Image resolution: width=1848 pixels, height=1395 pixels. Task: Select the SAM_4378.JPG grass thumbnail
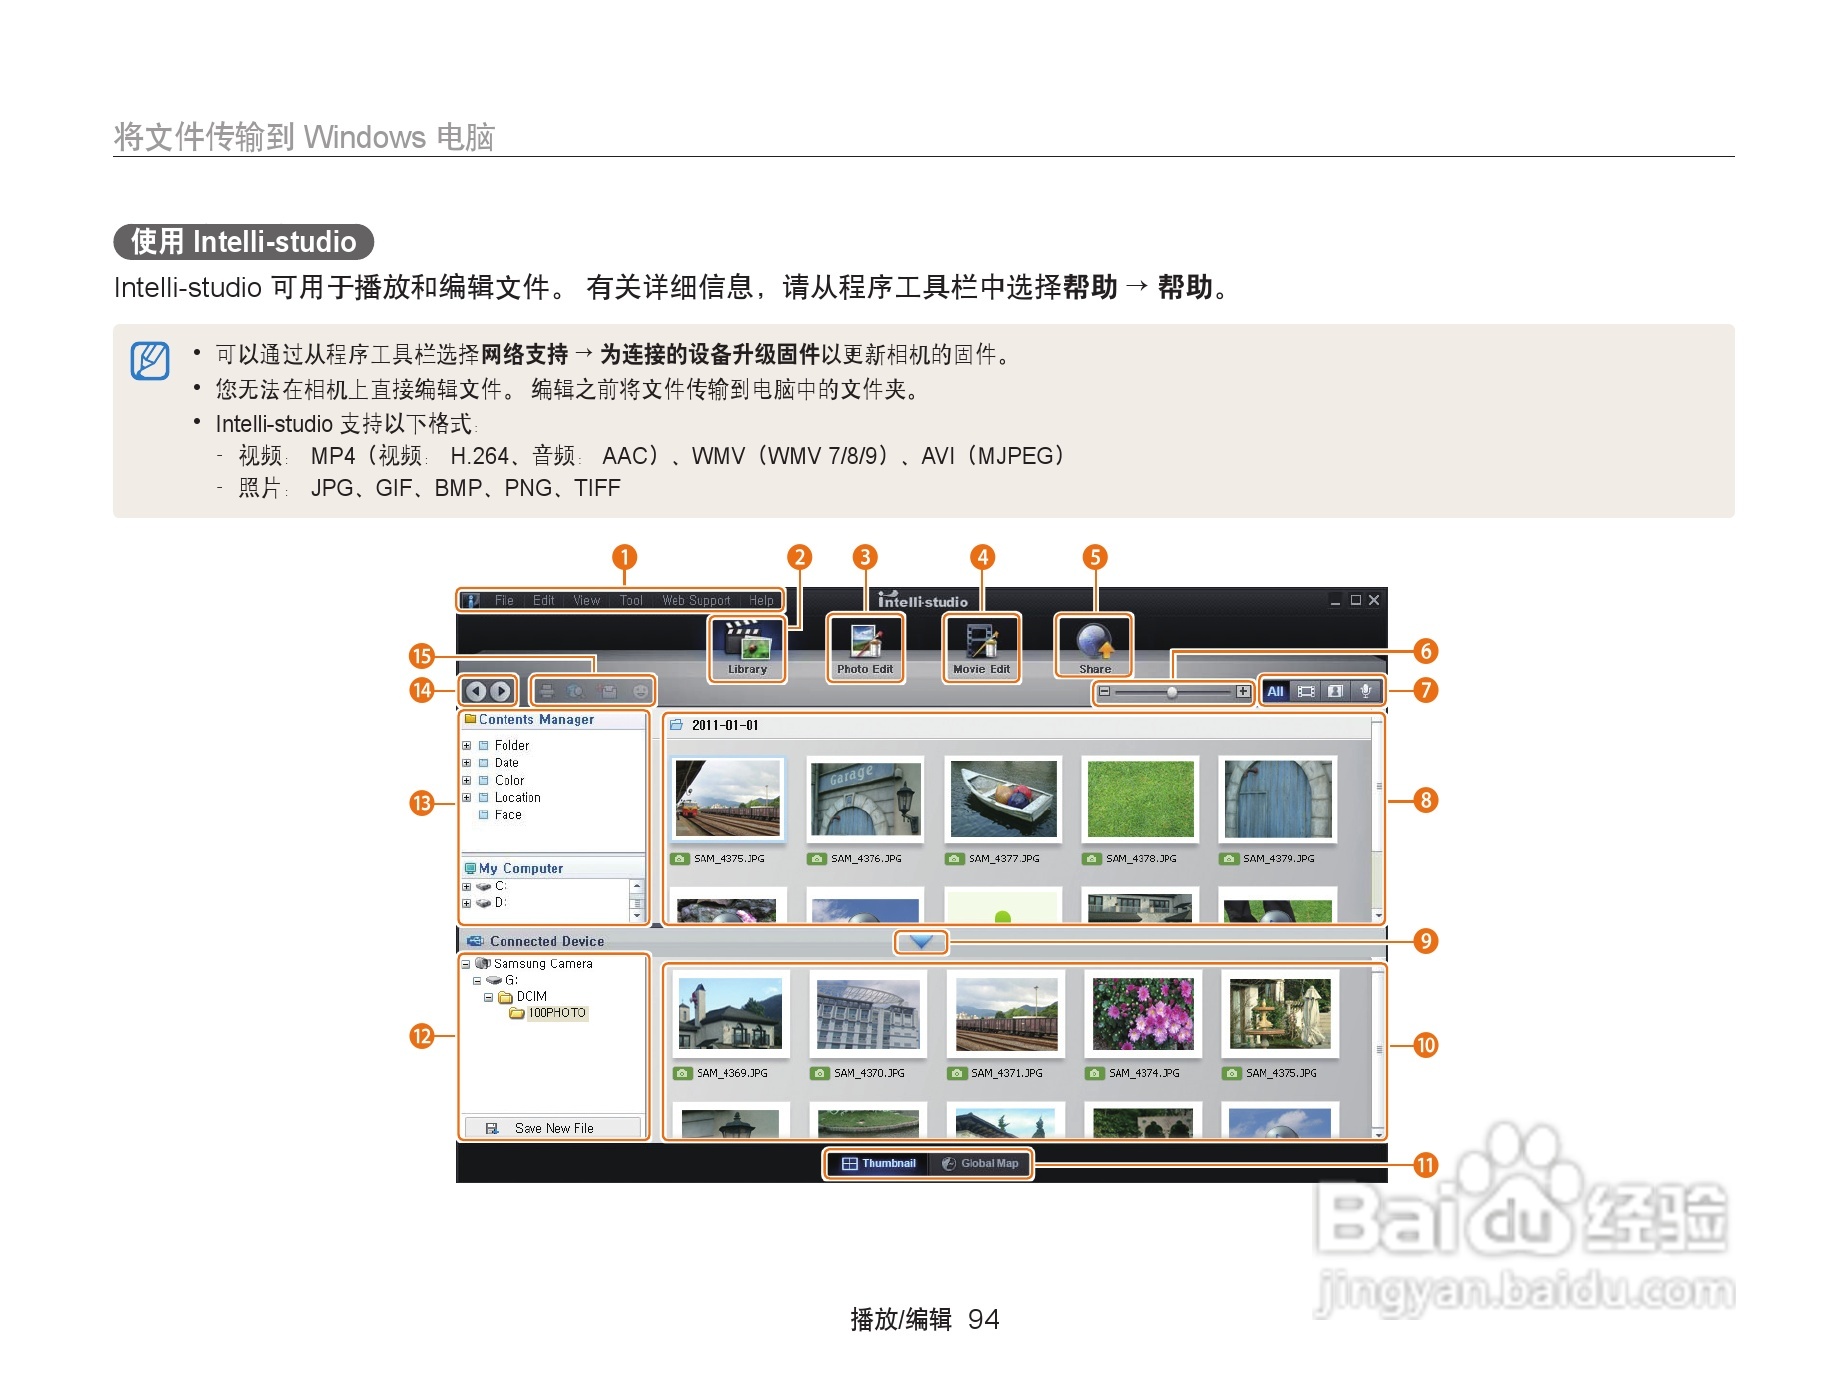[1140, 798]
